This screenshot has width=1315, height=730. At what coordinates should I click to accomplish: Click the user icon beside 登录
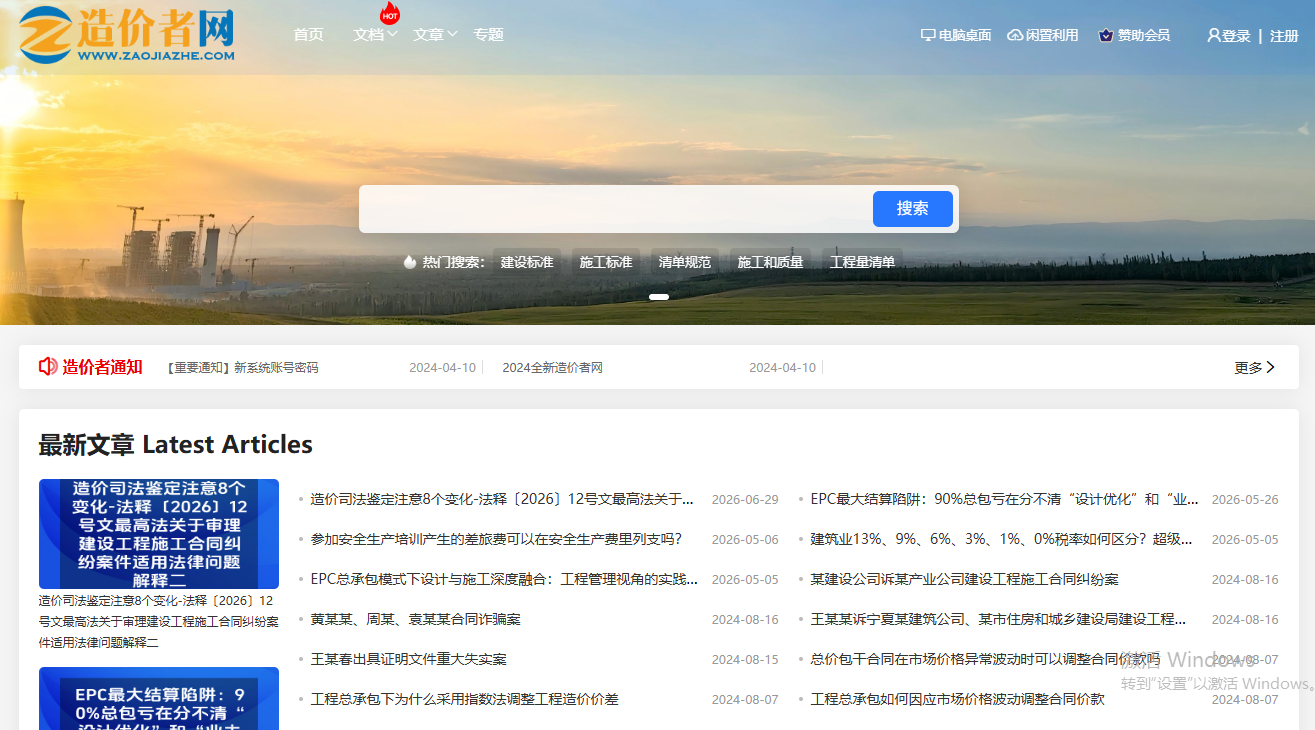(x=1214, y=35)
